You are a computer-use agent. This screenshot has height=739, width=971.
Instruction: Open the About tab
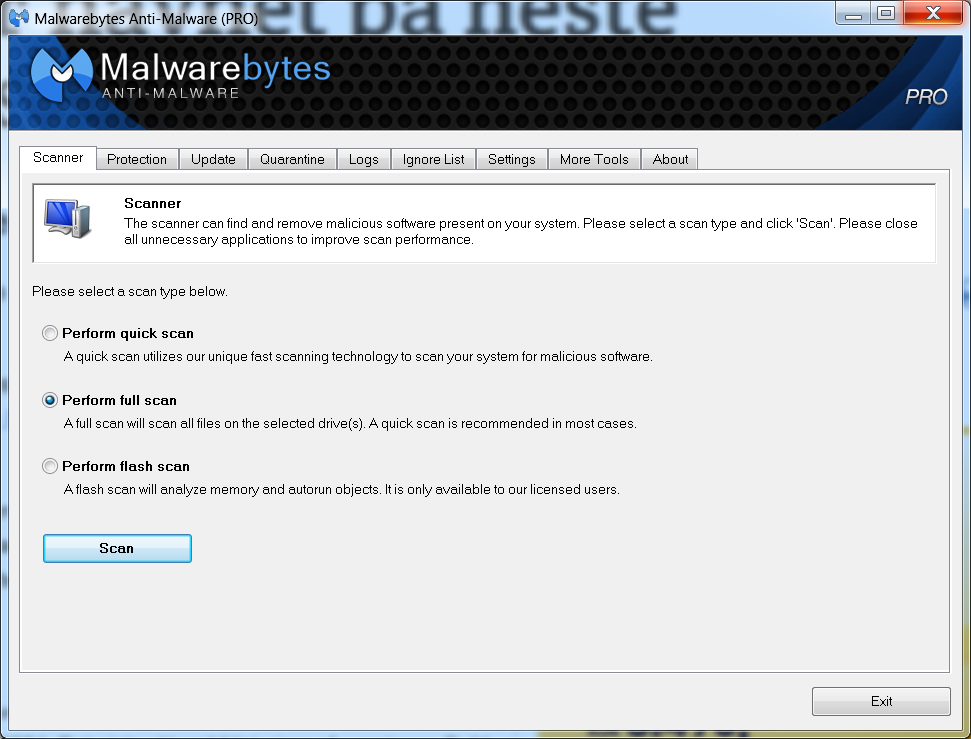point(670,159)
